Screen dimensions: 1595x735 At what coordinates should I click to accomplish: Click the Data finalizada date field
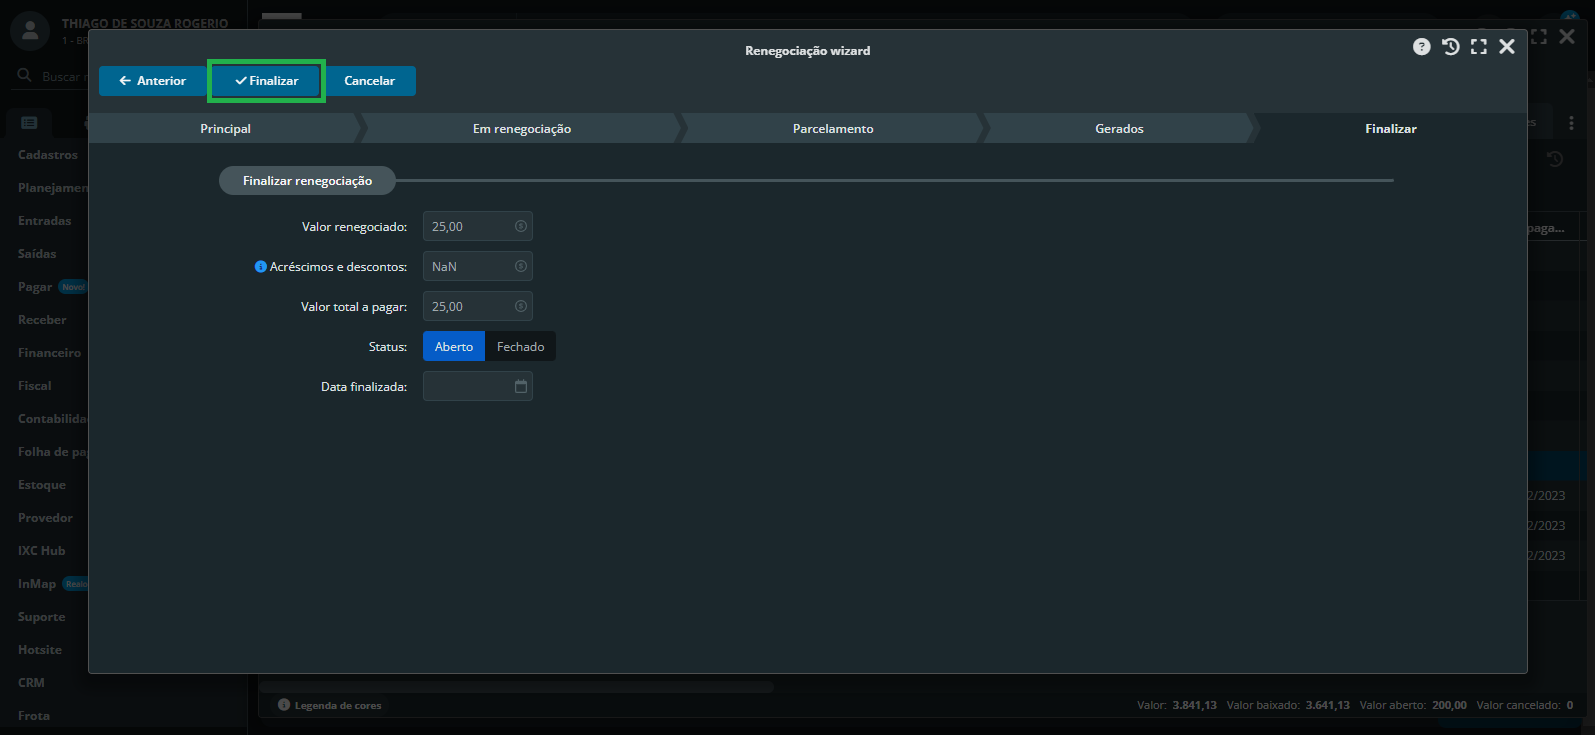point(466,387)
